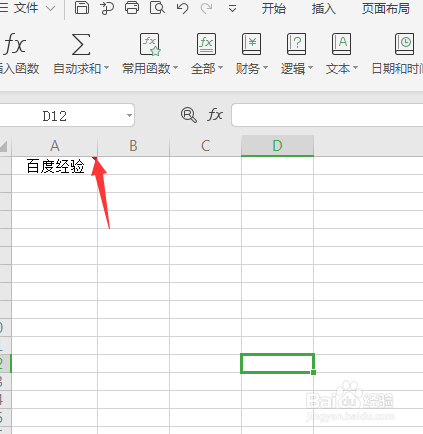Select column B header
Image resolution: width=423 pixels, height=434 pixels.
133,146
